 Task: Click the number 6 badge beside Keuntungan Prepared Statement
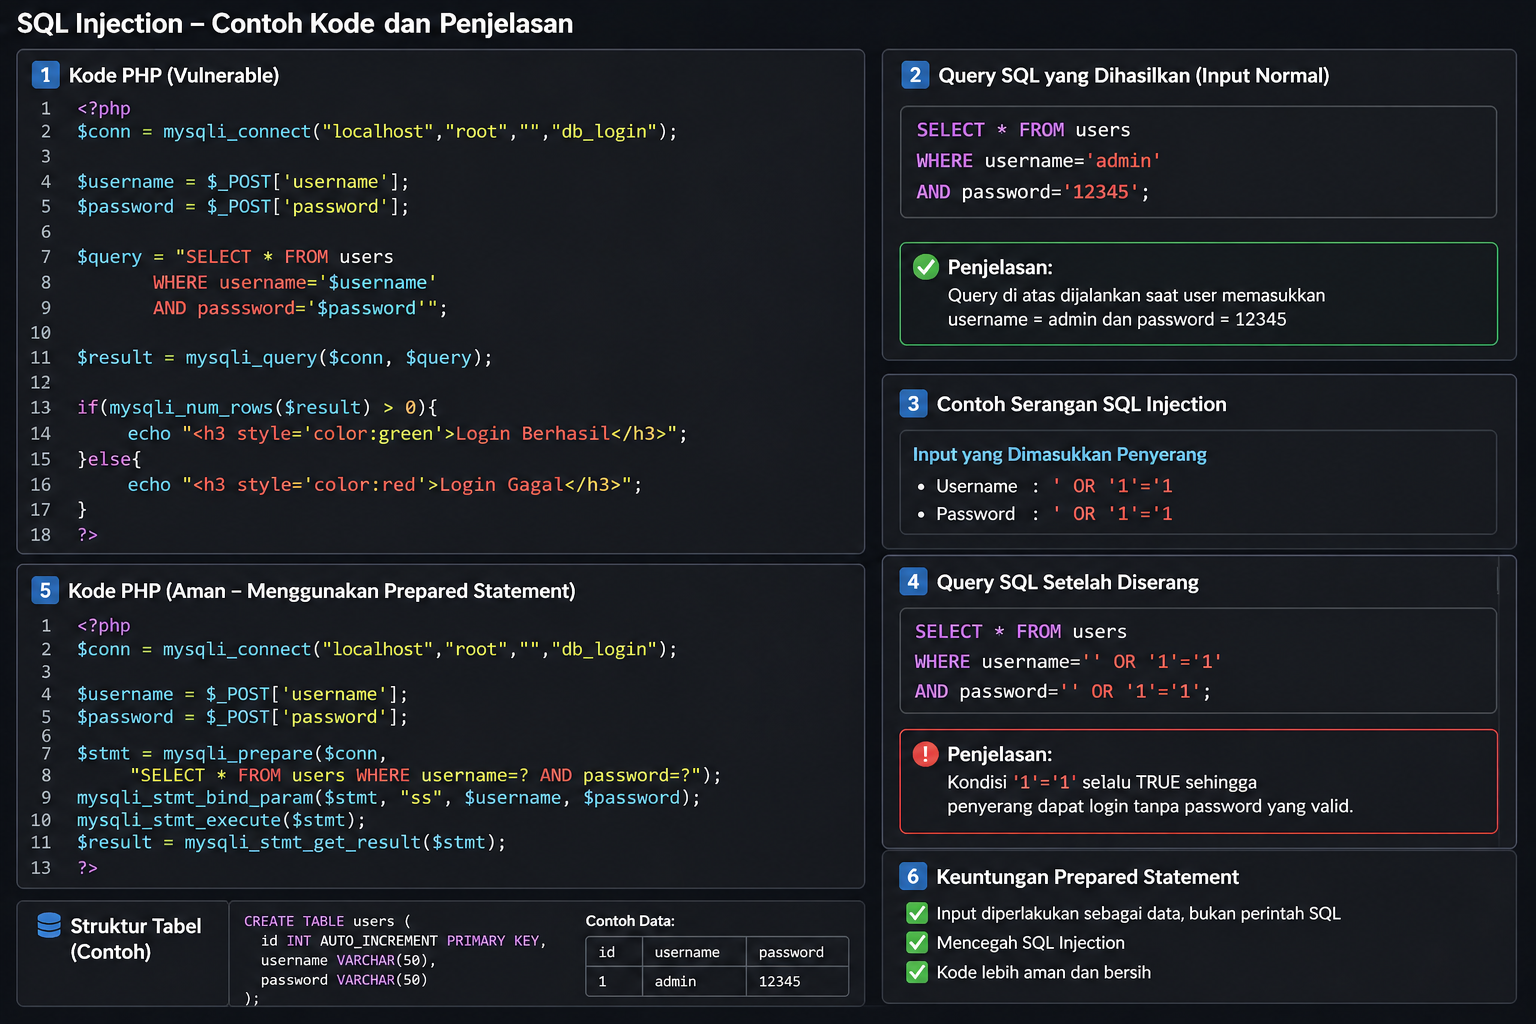pos(913,876)
